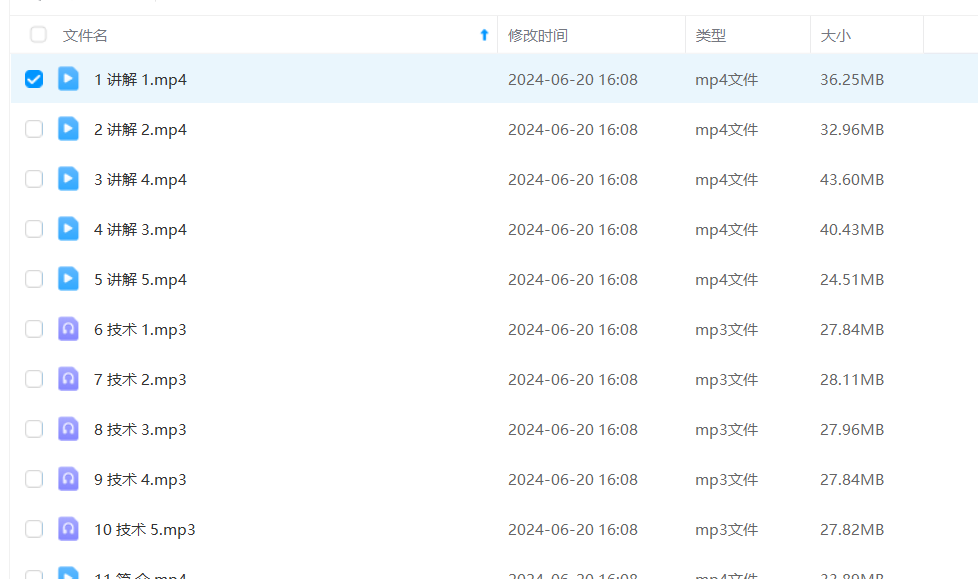Click the 文件名 column header label

(x=85, y=35)
